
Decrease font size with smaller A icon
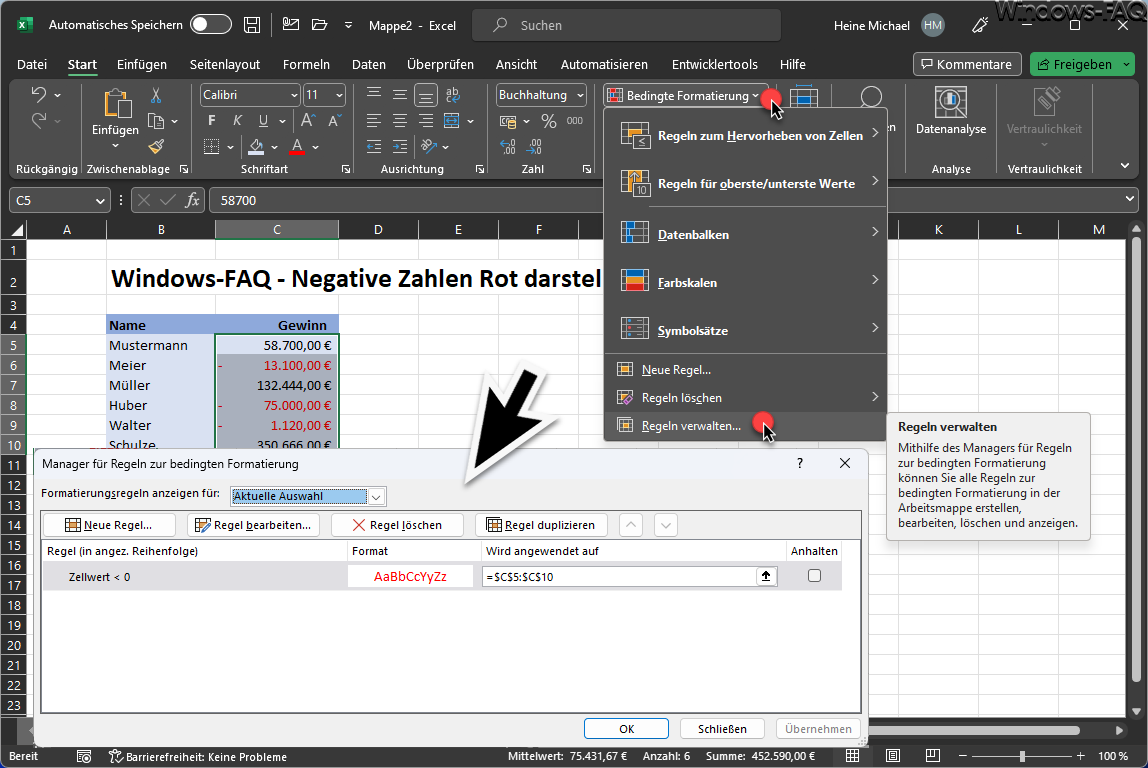335,121
